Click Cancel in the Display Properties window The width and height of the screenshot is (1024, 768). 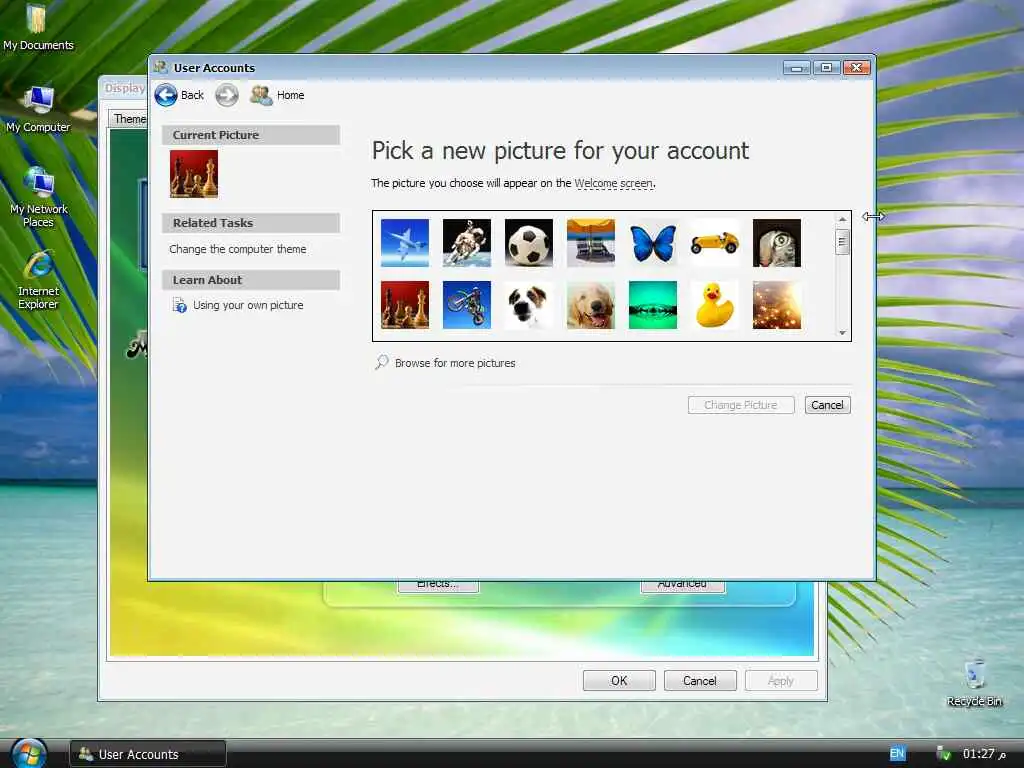[x=700, y=680]
